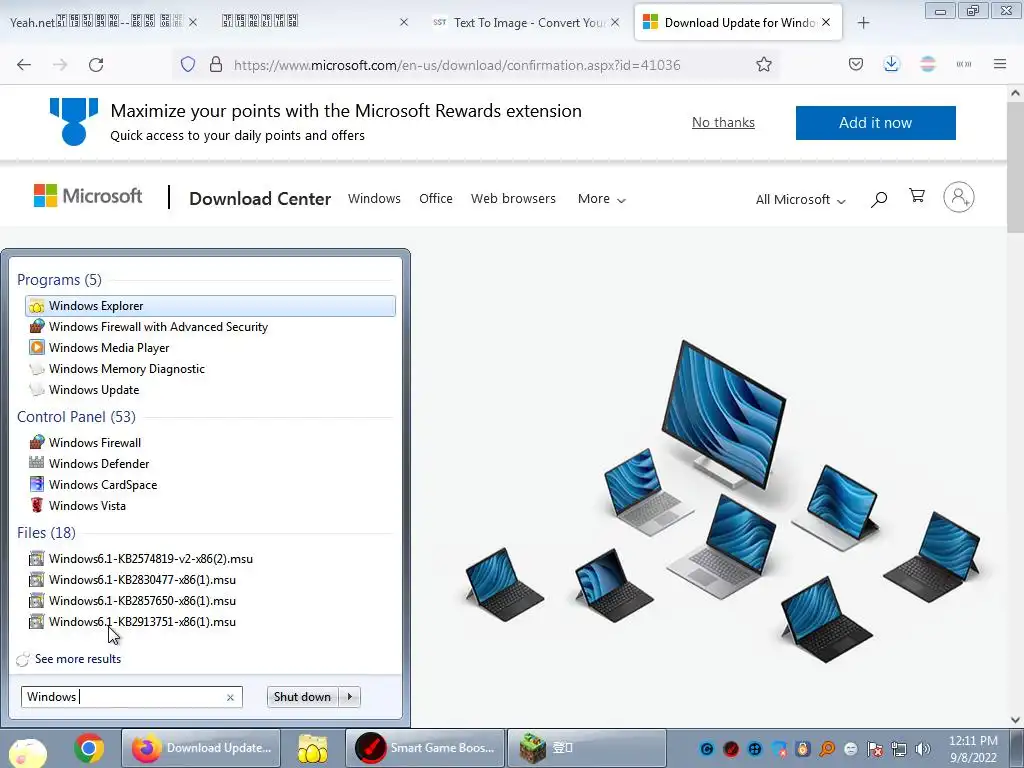1024x768 pixels.
Task: Select the Download Update for Windows tab
Action: pos(738,22)
